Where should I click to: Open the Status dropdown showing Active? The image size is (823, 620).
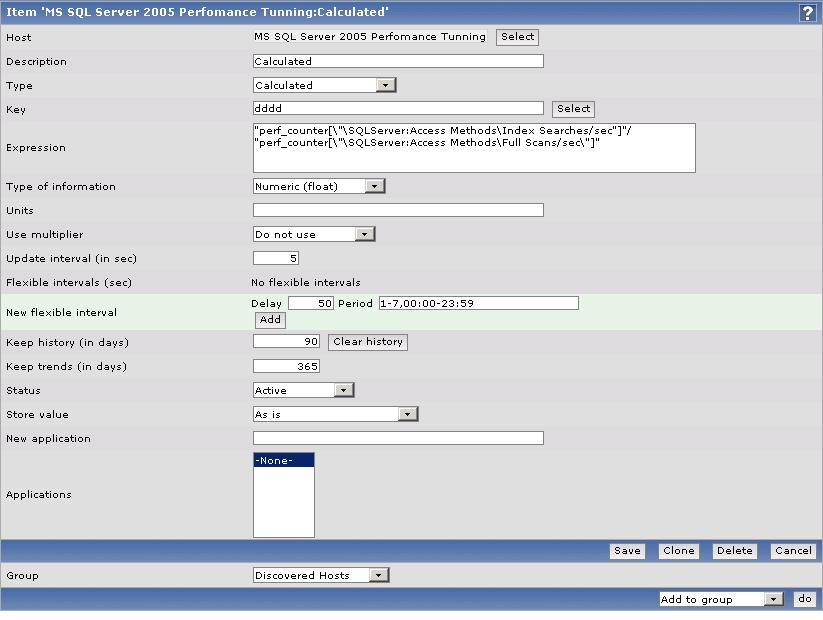tap(303, 390)
